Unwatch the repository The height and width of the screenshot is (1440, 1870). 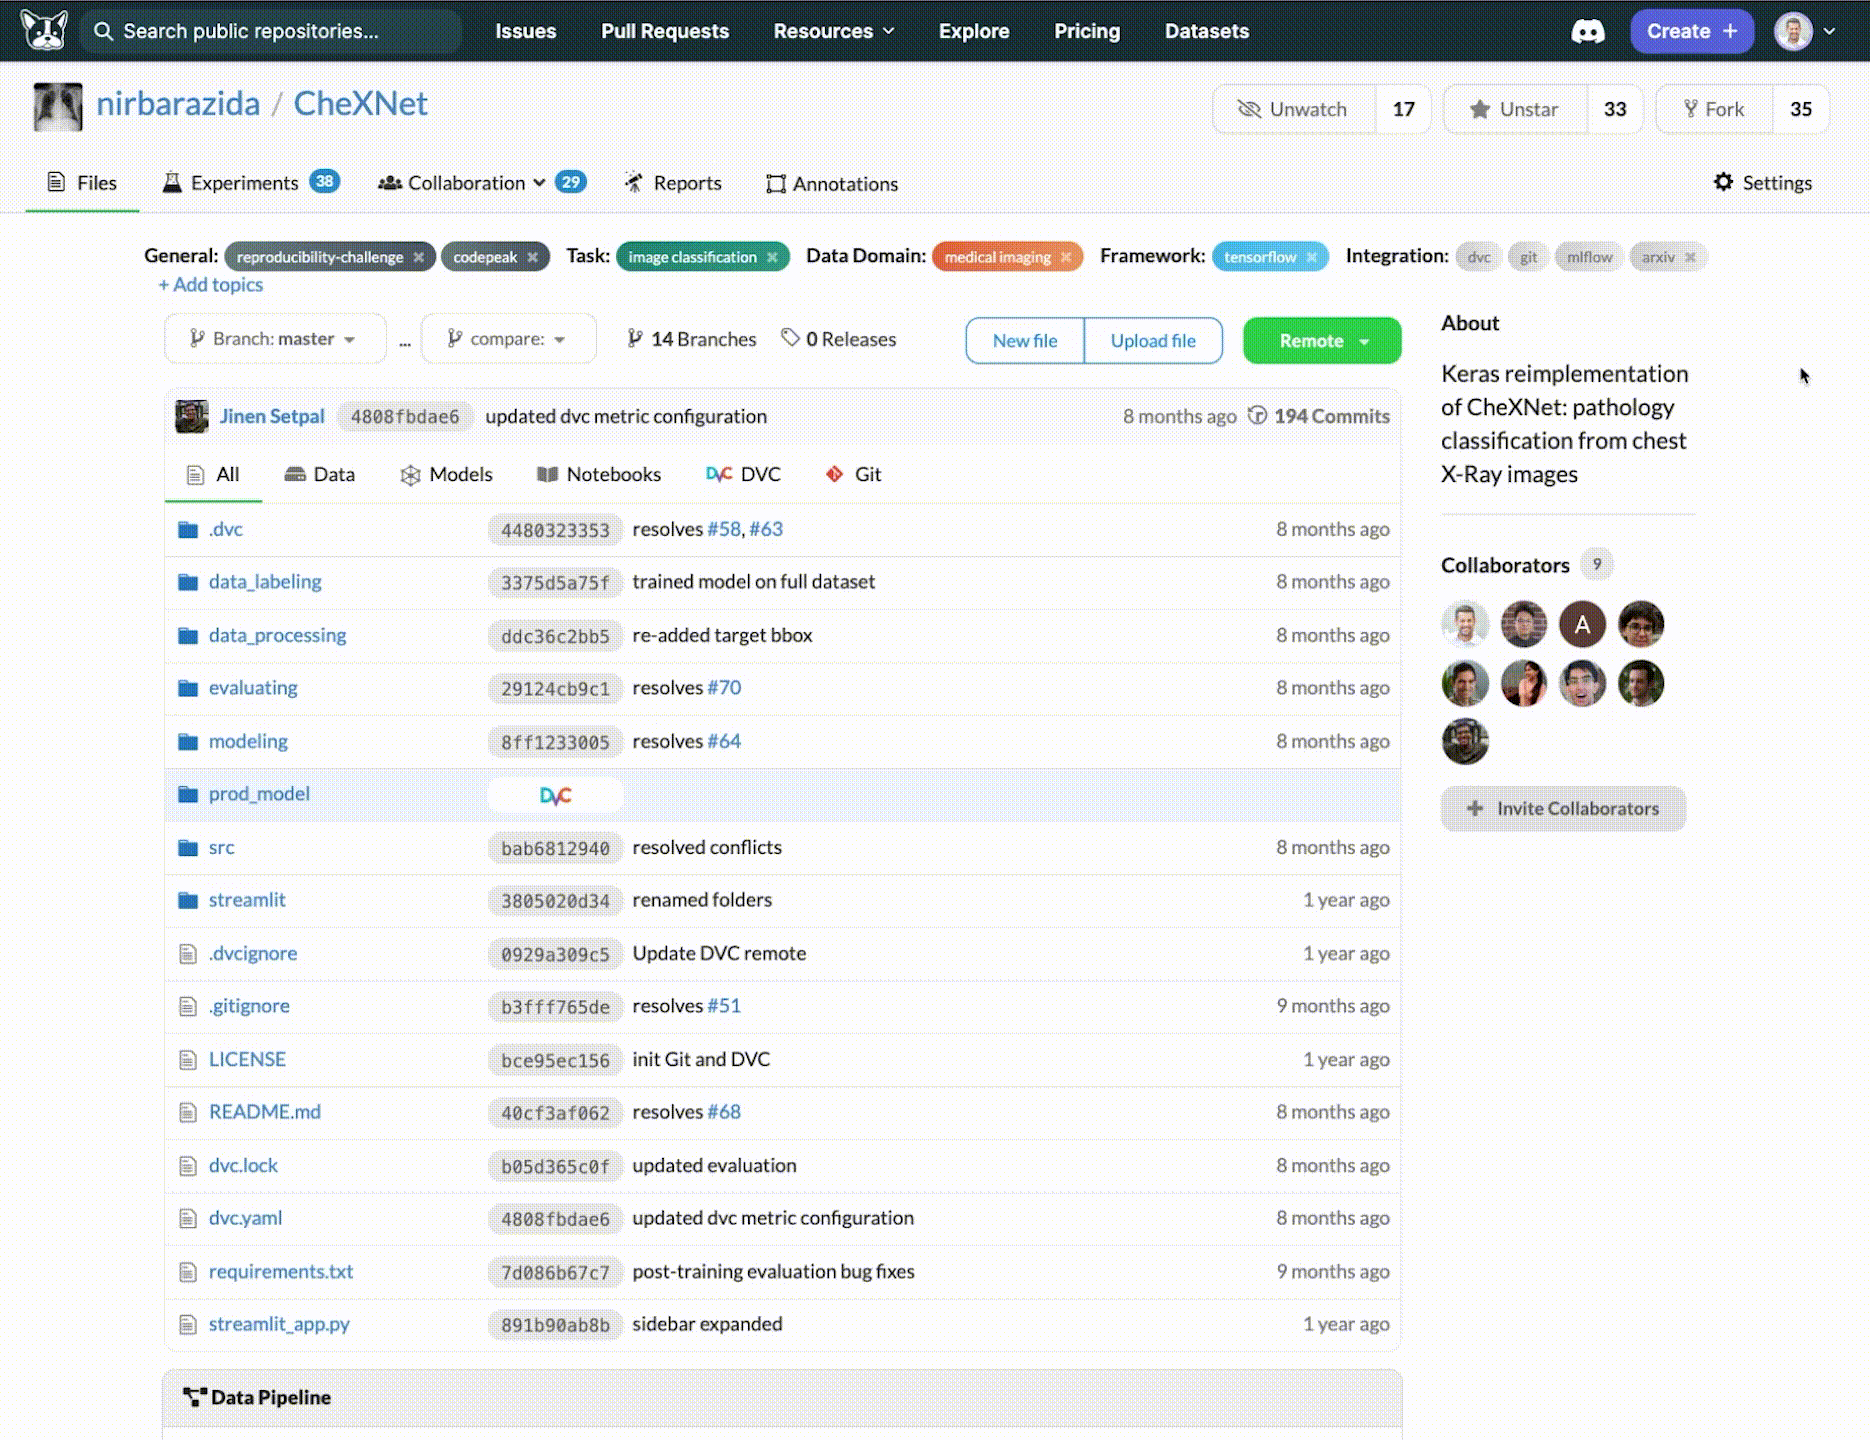1294,109
